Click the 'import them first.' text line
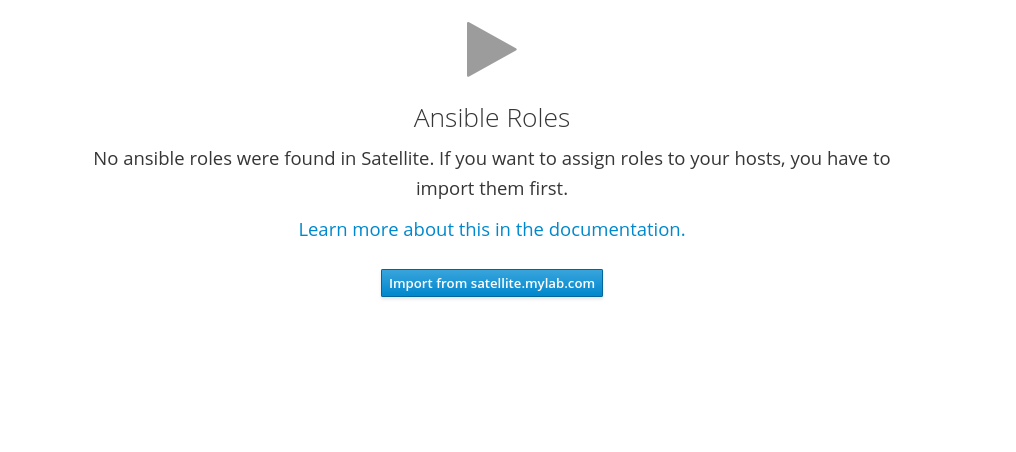The height and width of the screenshot is (452, 1016). click(x=492, y=188)
